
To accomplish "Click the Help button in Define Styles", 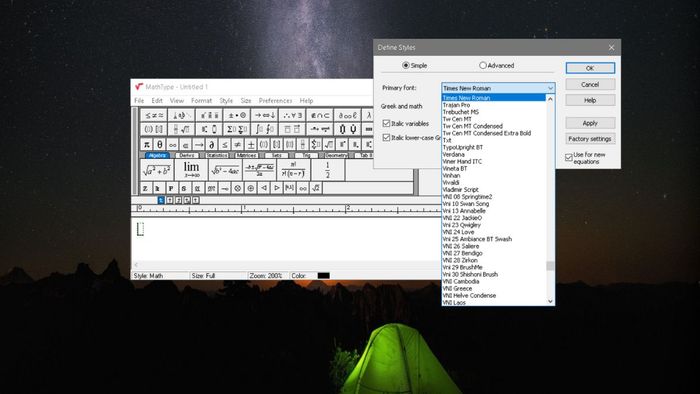I will [590, 100].
